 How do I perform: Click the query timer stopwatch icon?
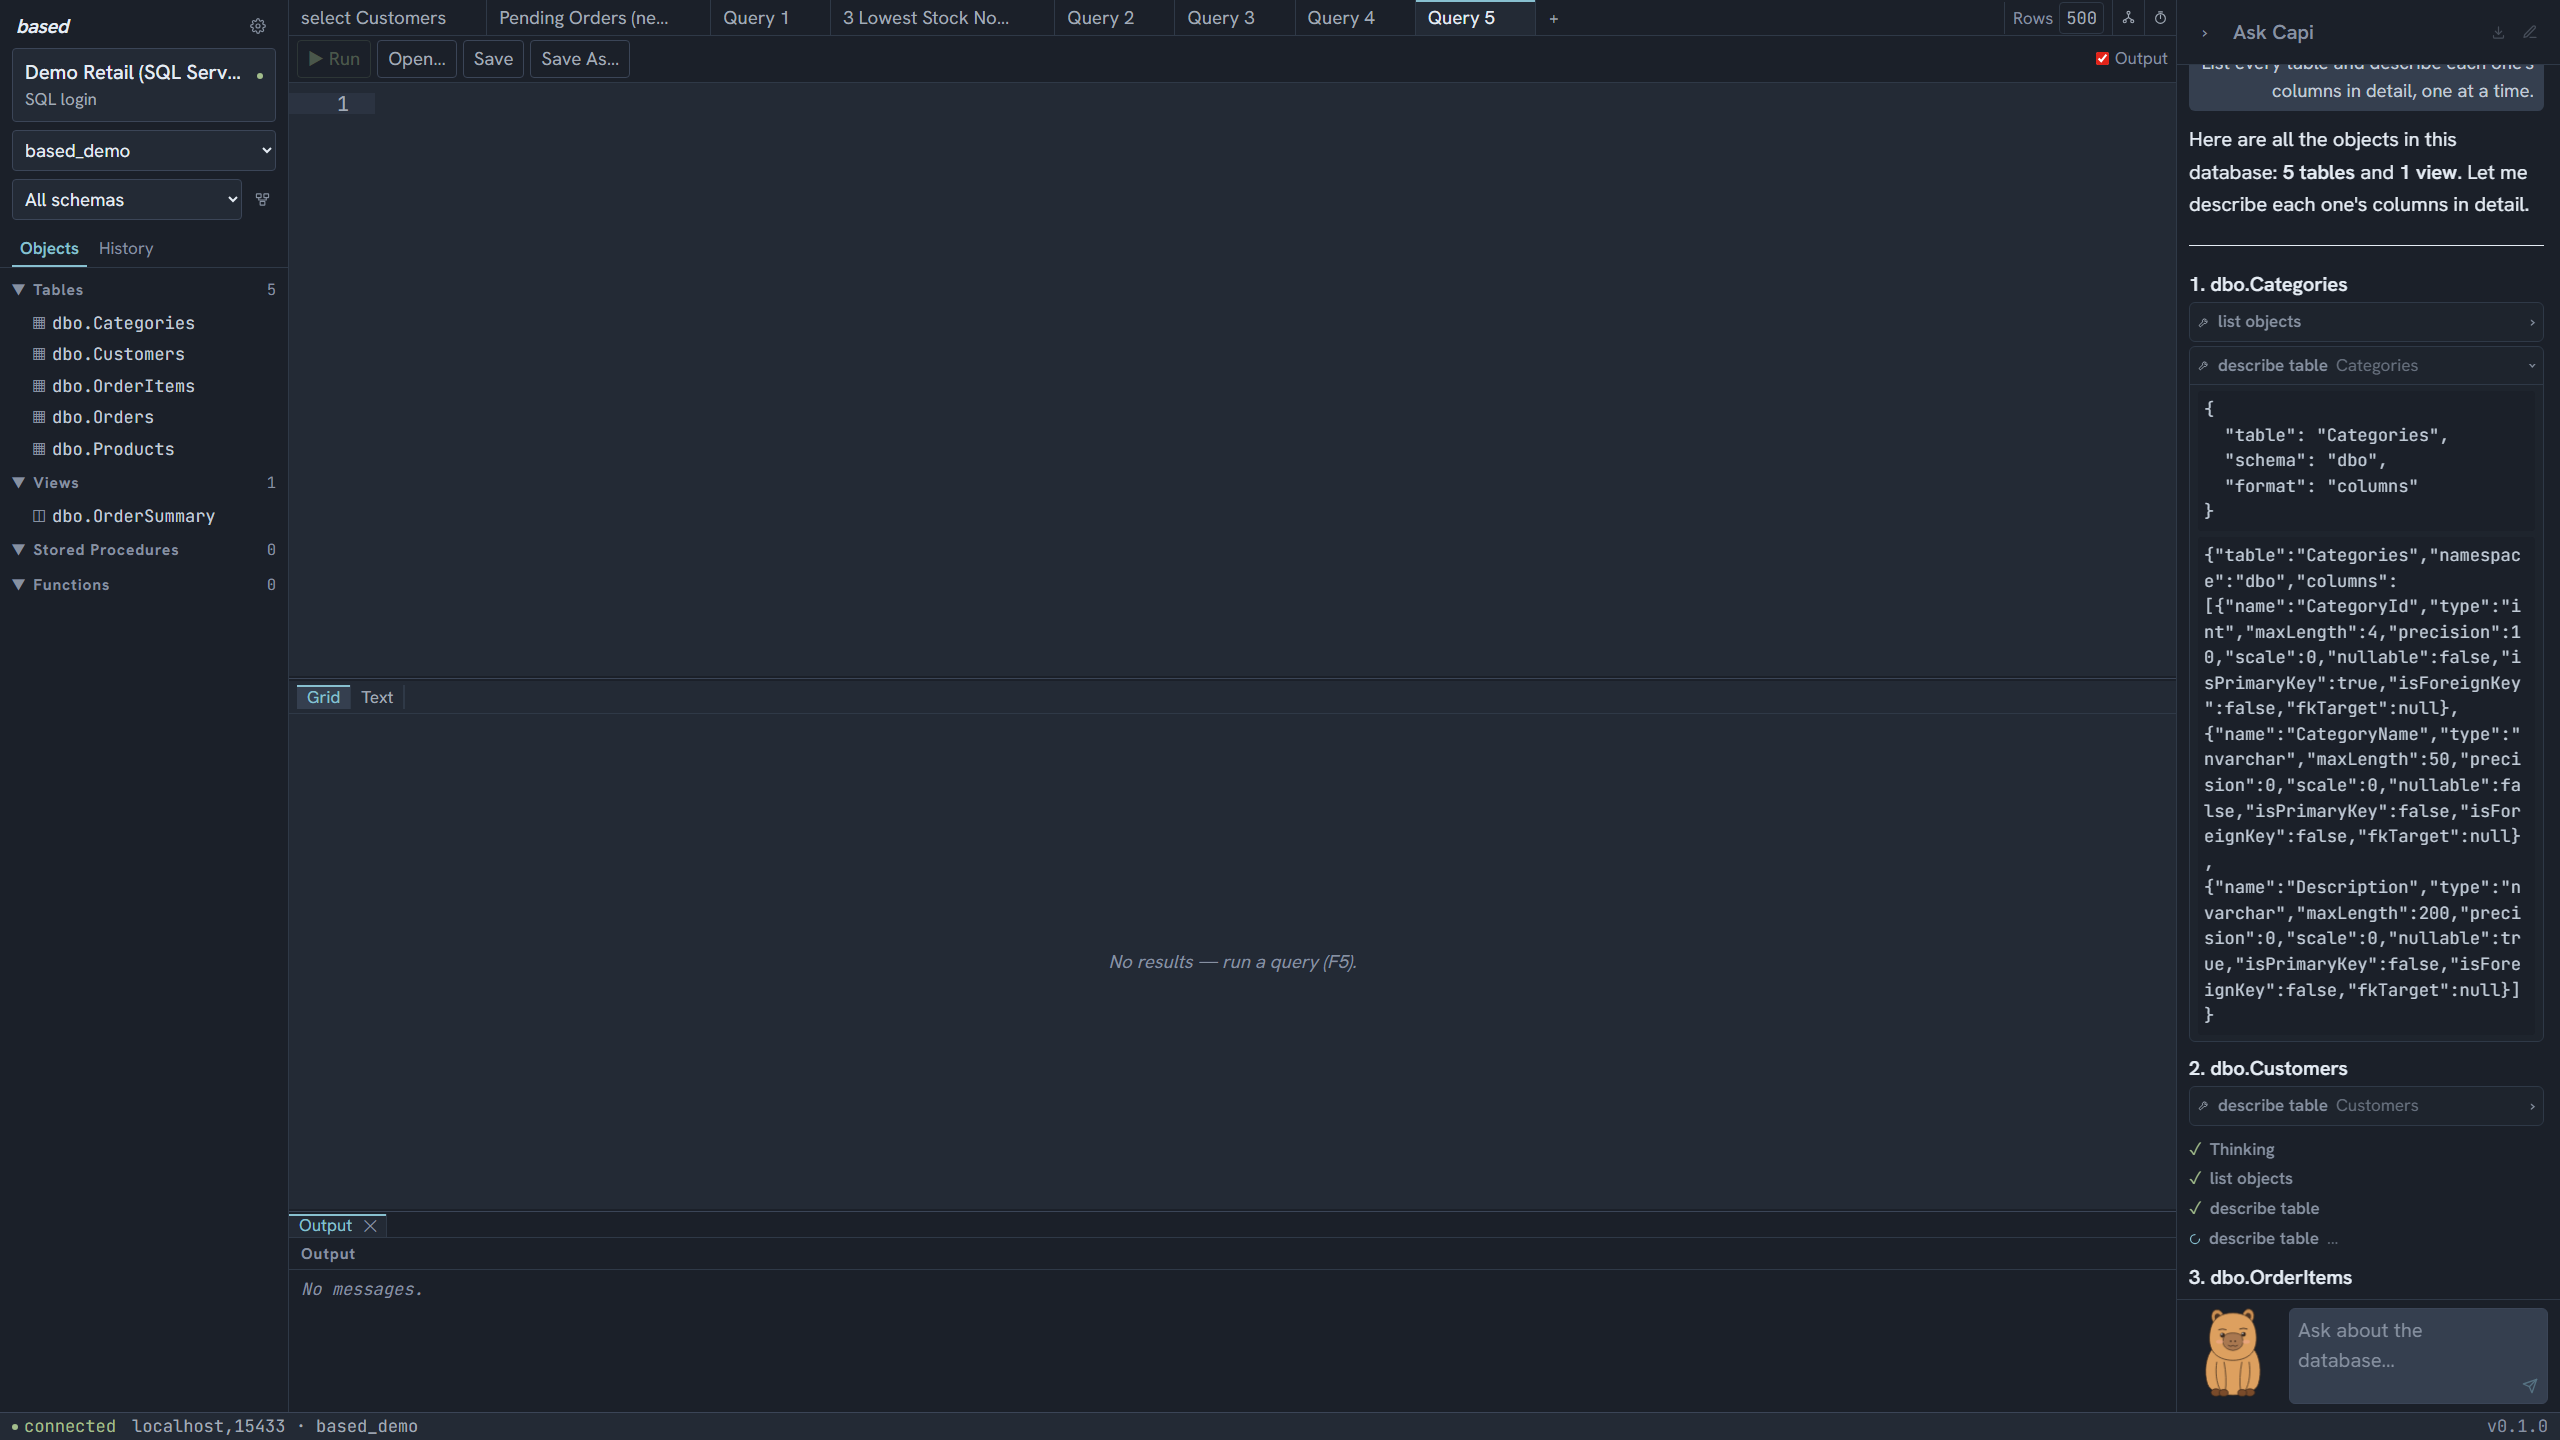coord(2160,18)
